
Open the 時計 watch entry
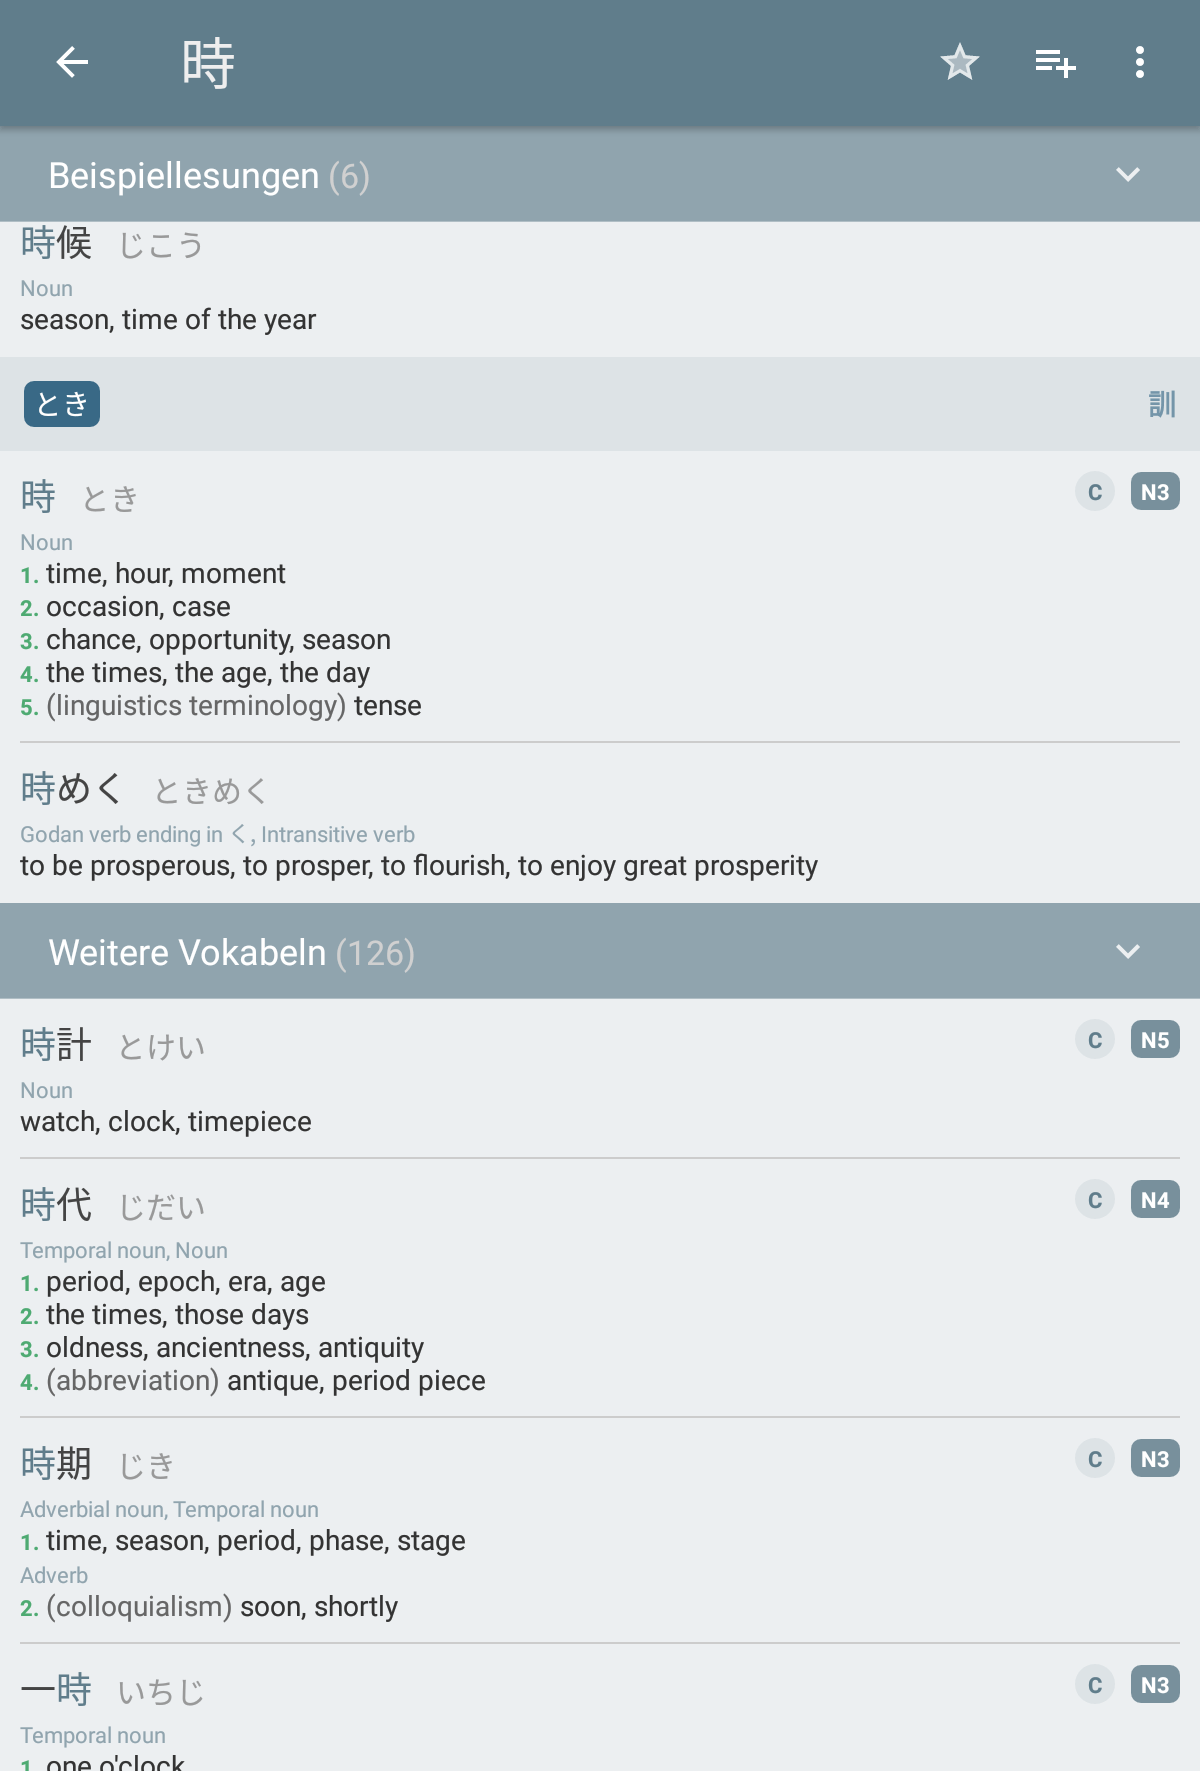click(600, 1080)
